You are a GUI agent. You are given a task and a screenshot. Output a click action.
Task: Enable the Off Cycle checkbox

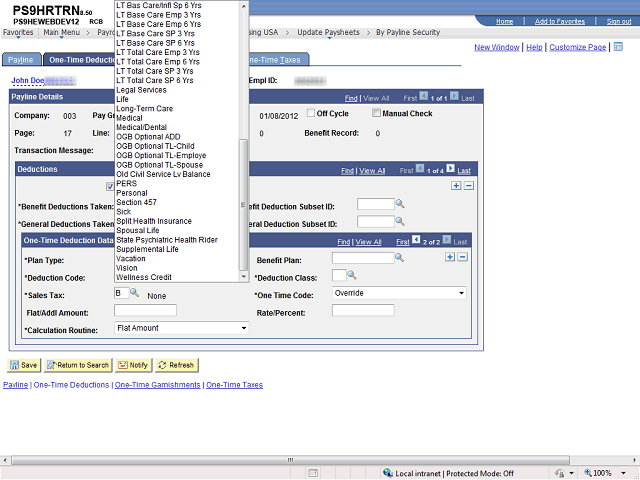pos(311,113)
